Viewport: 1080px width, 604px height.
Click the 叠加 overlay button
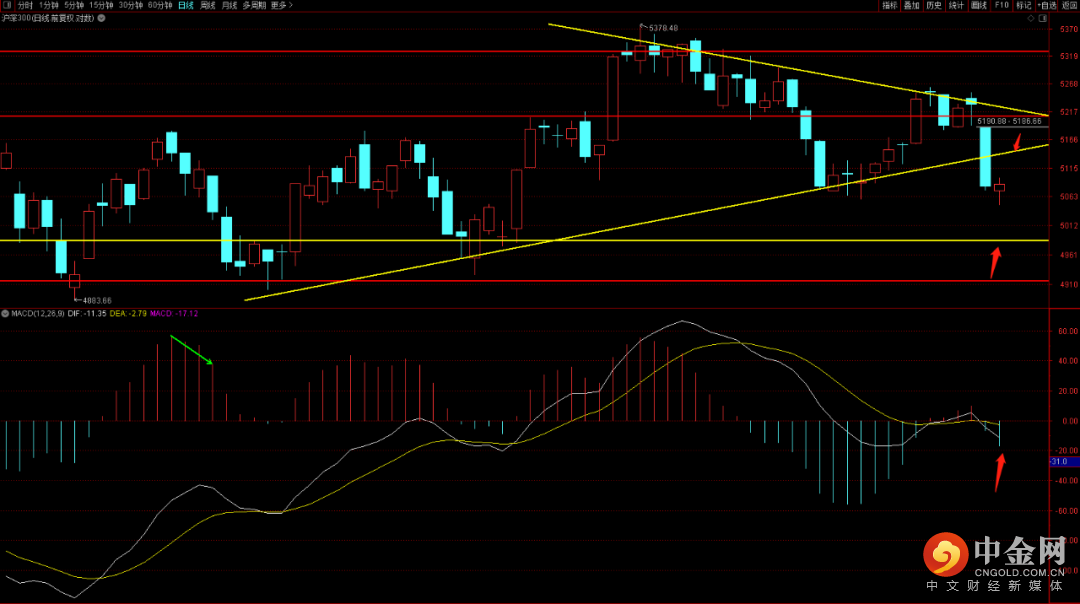(912, 5)
